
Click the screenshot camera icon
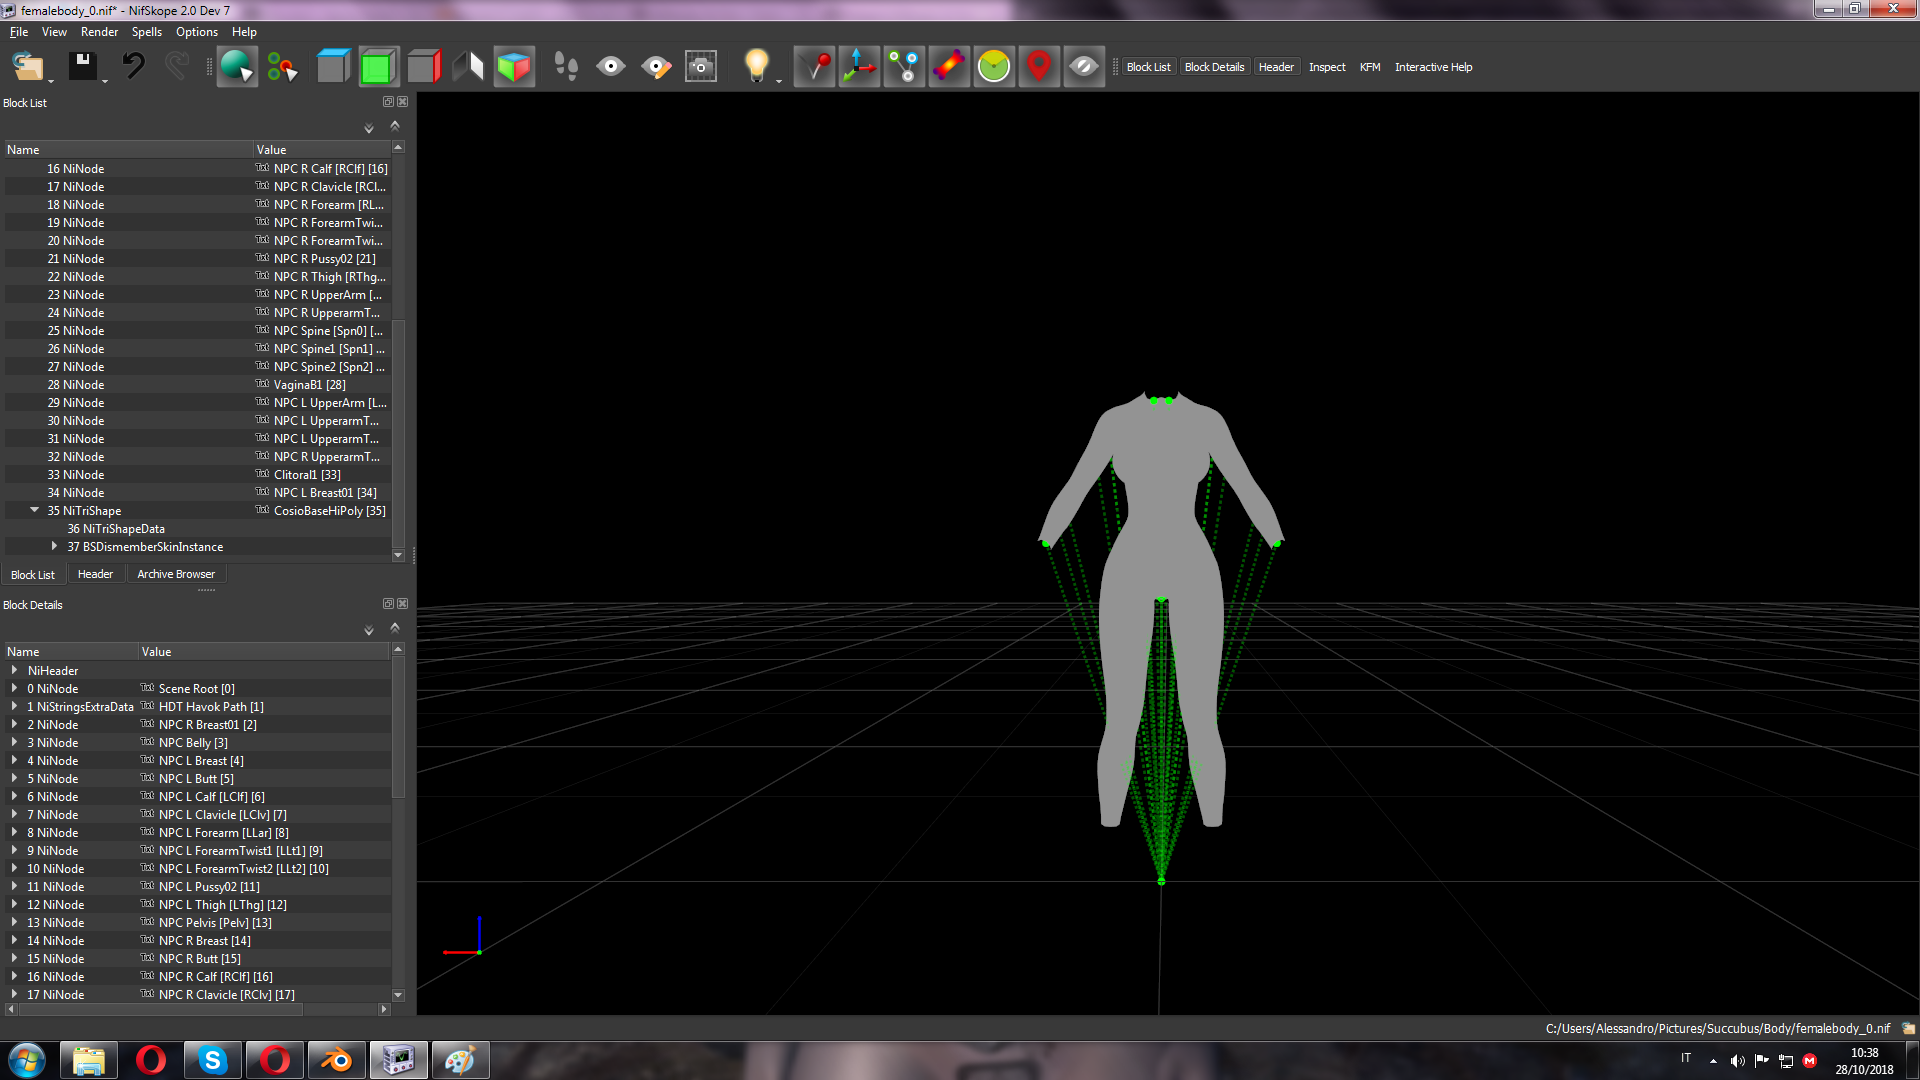(x=701, y=67)
